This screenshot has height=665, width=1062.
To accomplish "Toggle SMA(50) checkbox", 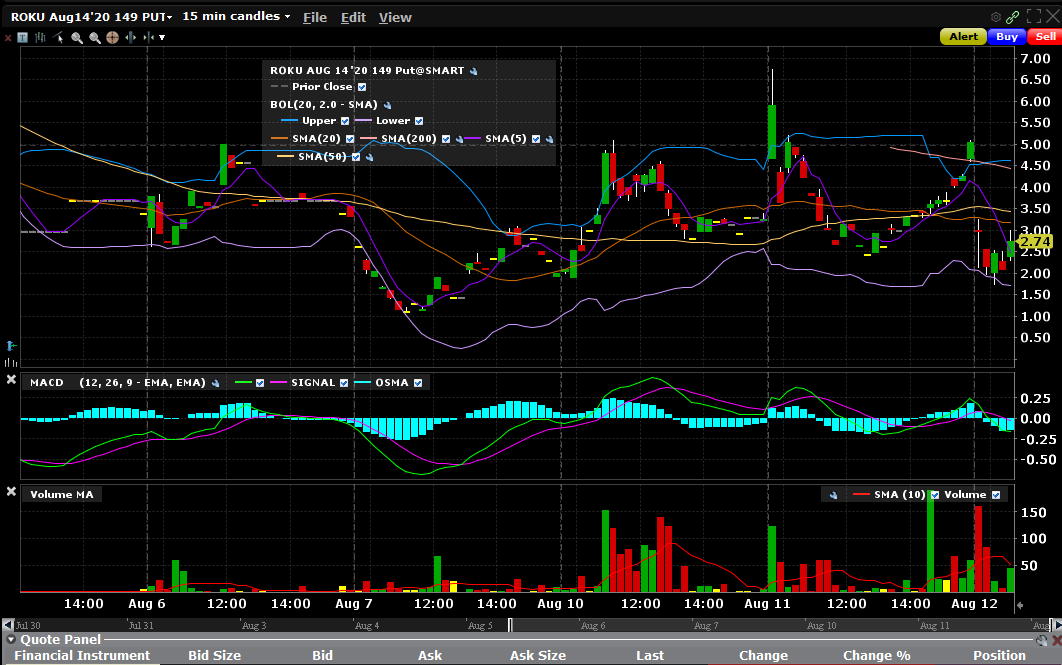I will coord(356,157).
